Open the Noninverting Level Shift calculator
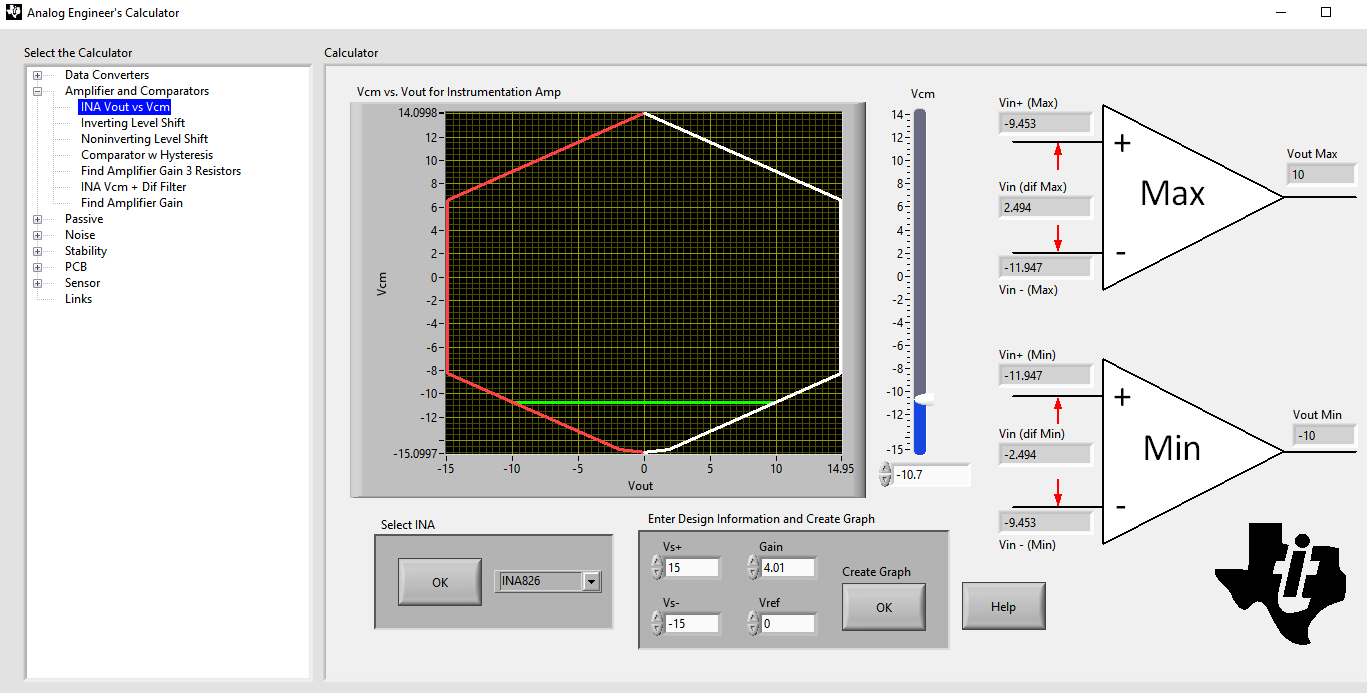The image size is (1367, 693). (144, 138)
